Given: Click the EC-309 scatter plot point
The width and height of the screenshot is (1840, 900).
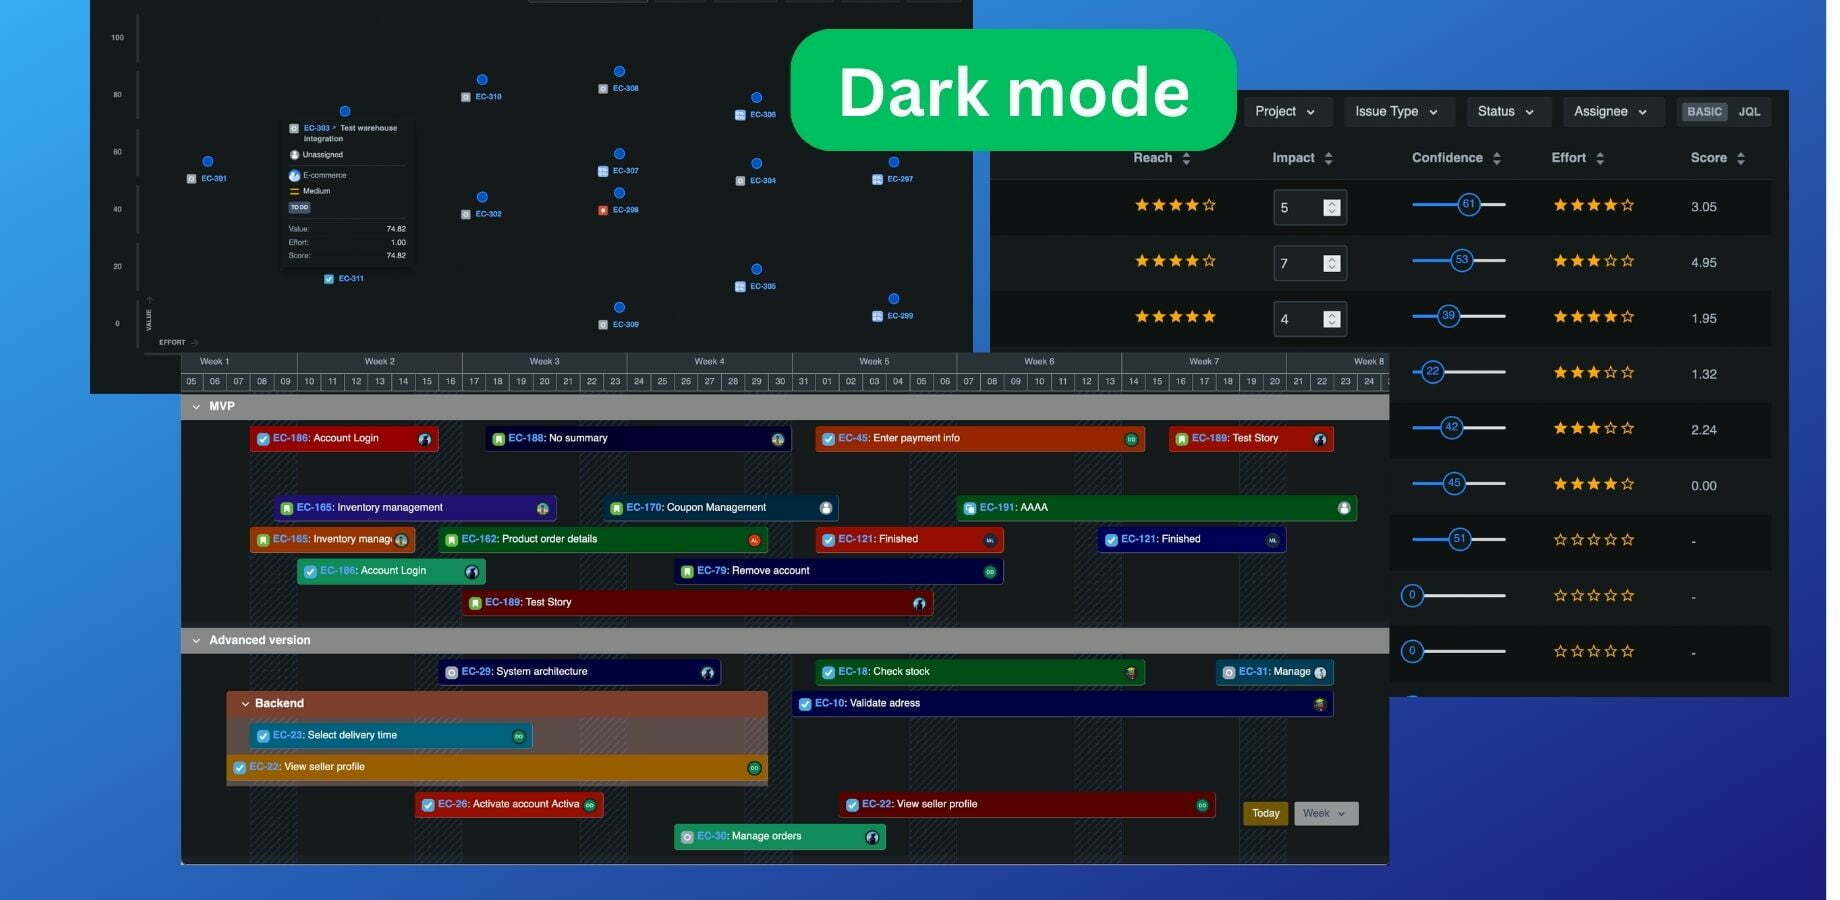Looking at the screenshot, I should [x=619, y=308].
